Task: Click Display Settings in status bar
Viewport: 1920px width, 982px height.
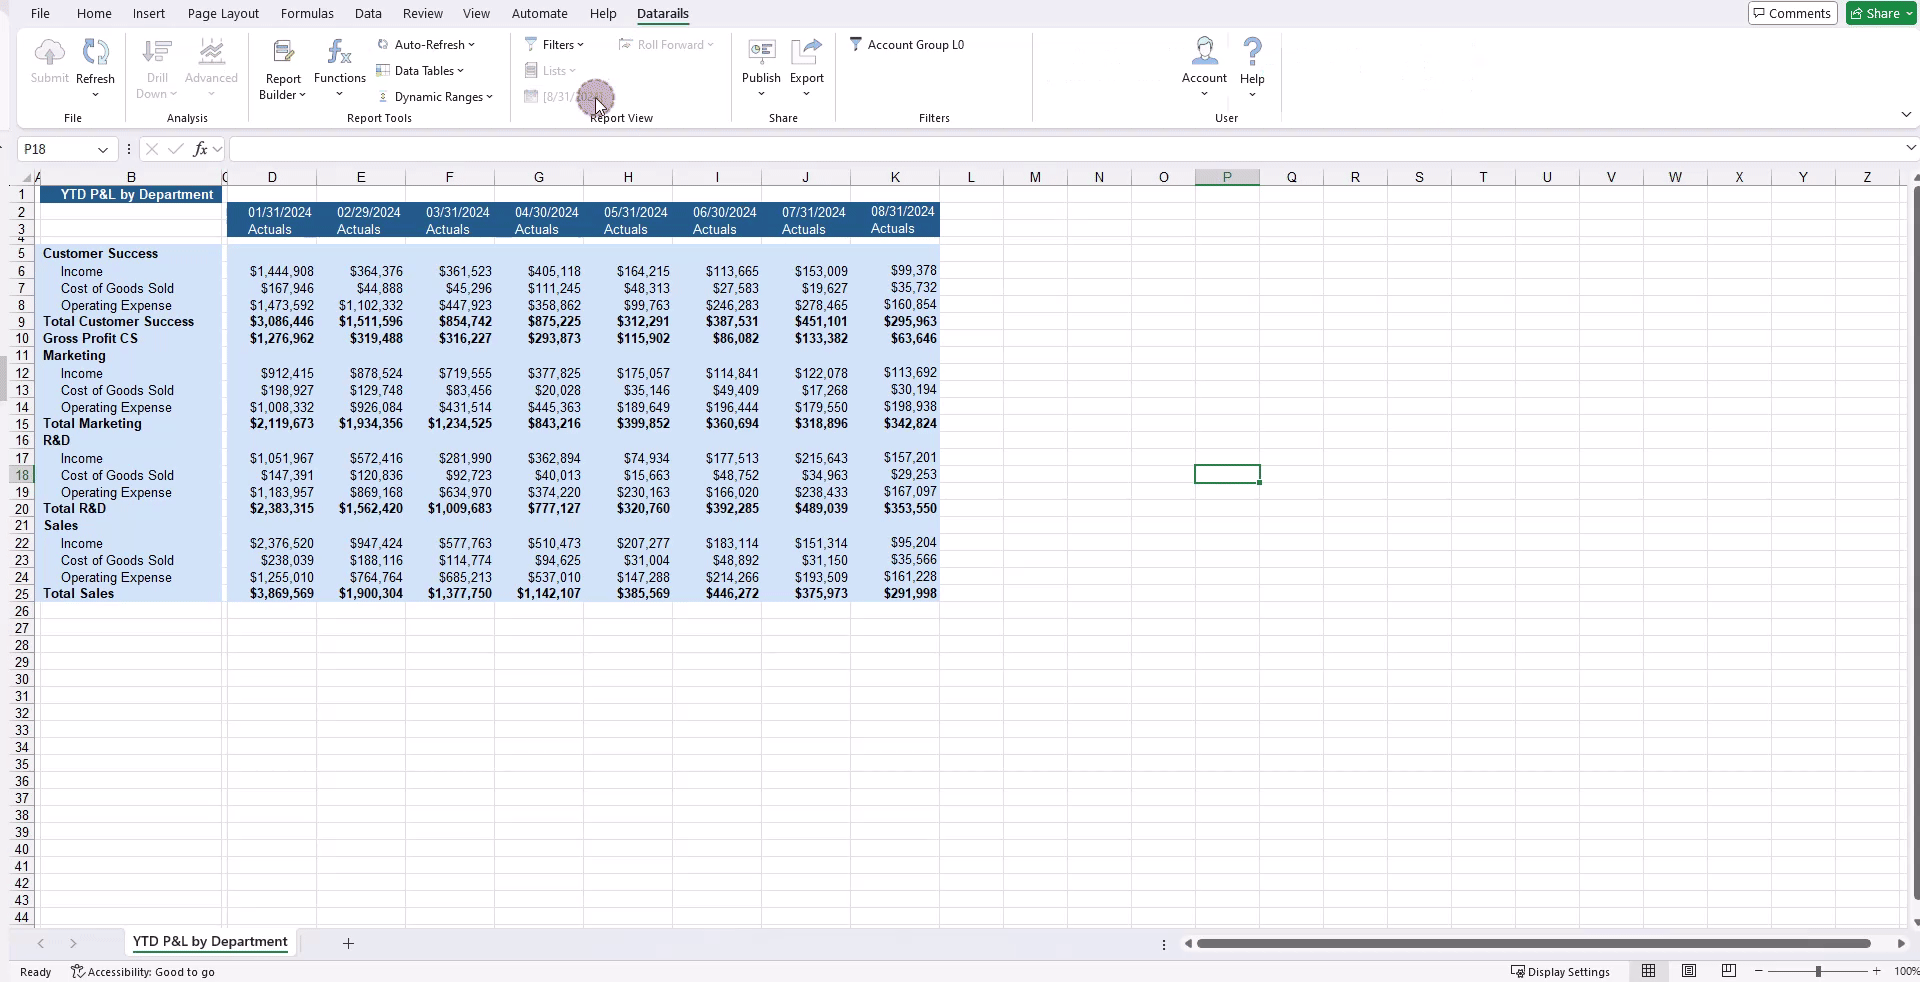Action: coord(1560,972)
